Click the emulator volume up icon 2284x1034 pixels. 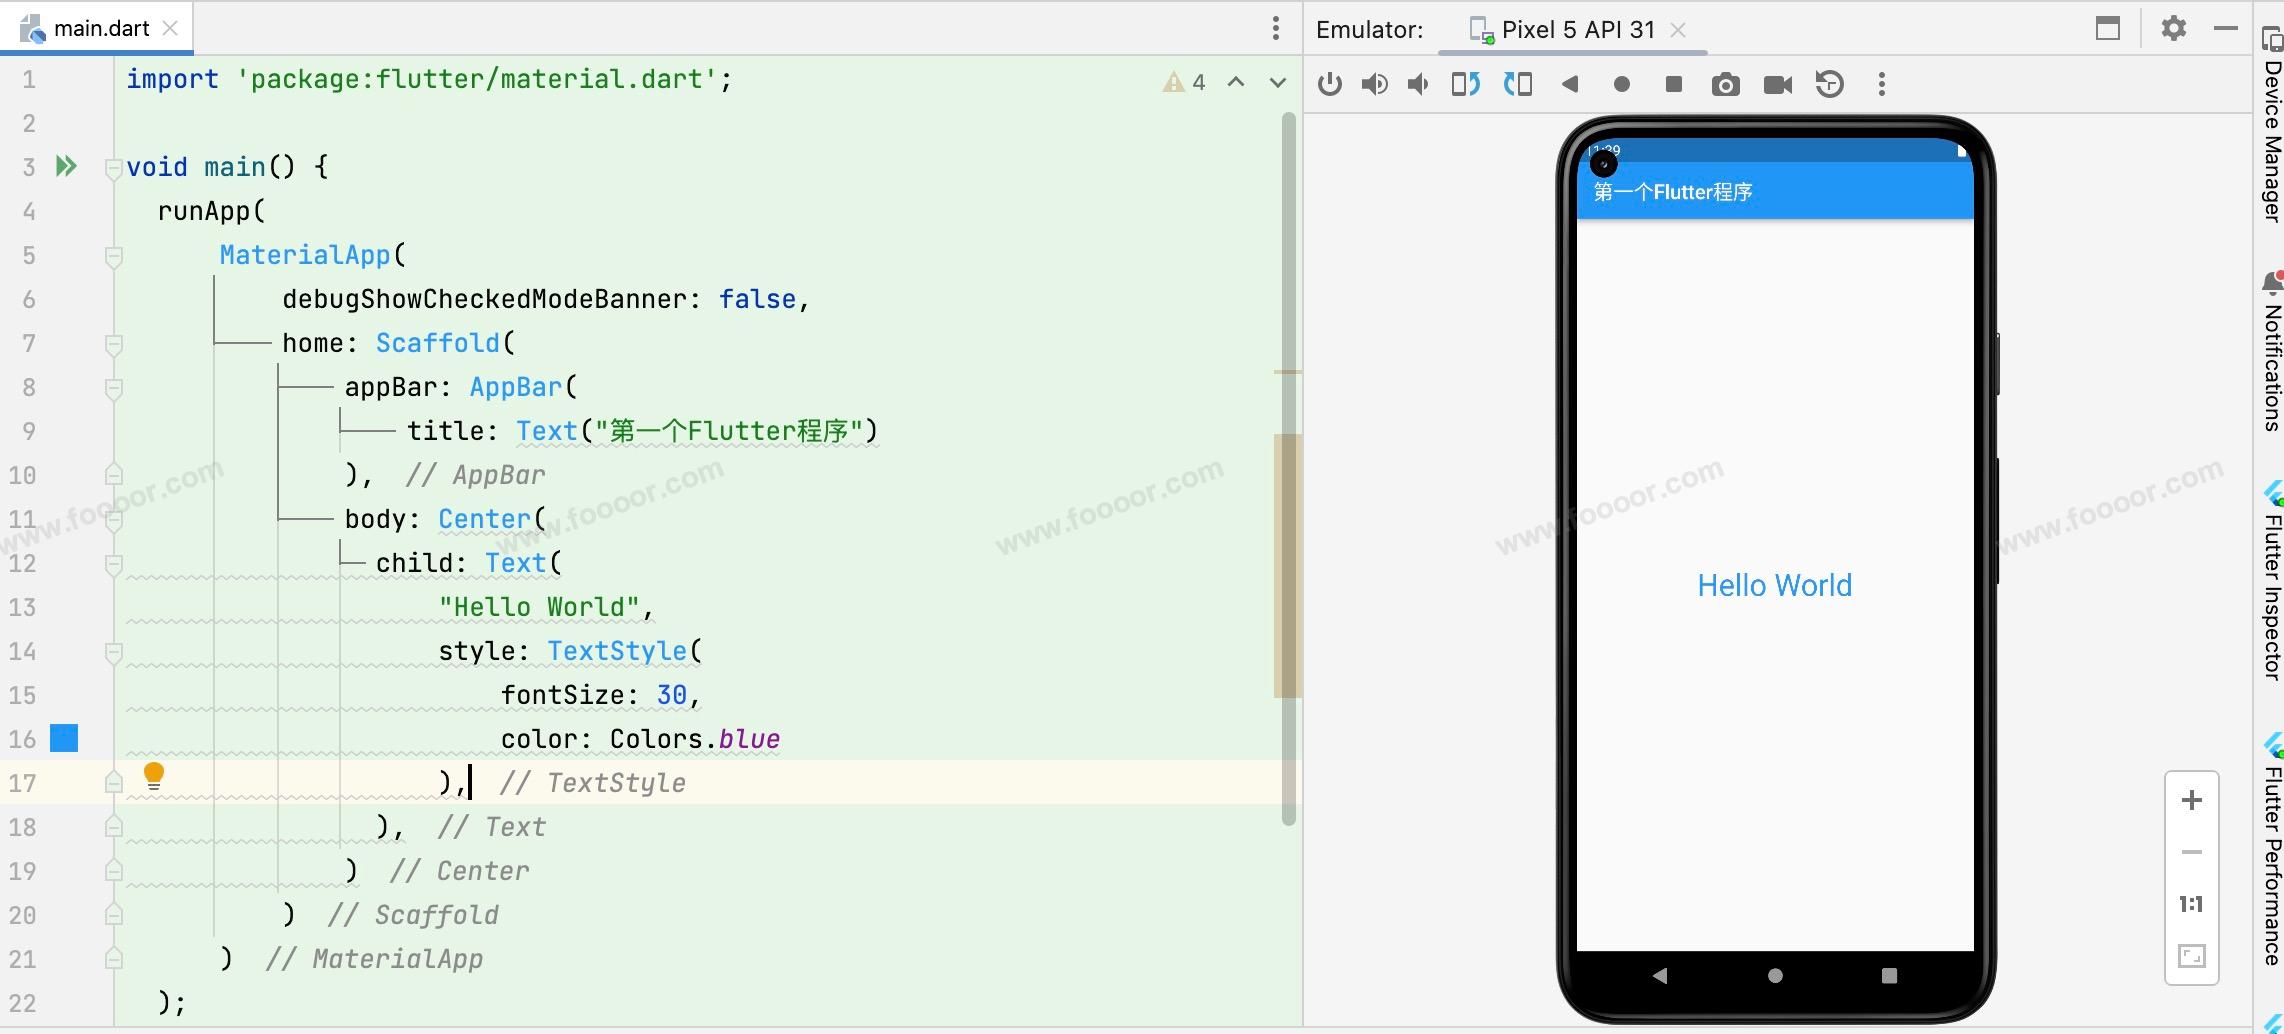pyautogui.click(x=1374, y=85)
